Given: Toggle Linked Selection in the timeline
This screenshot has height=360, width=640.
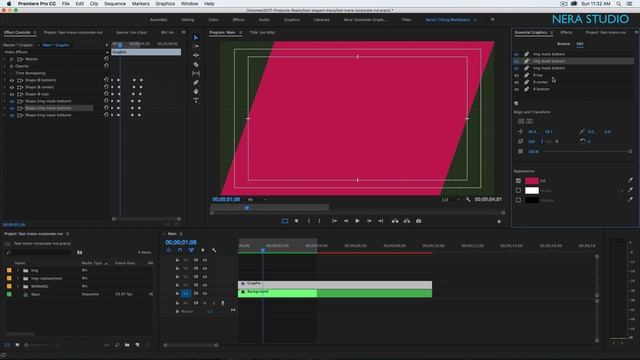Looking at the screenshot, I should click(x=191, y=250).
